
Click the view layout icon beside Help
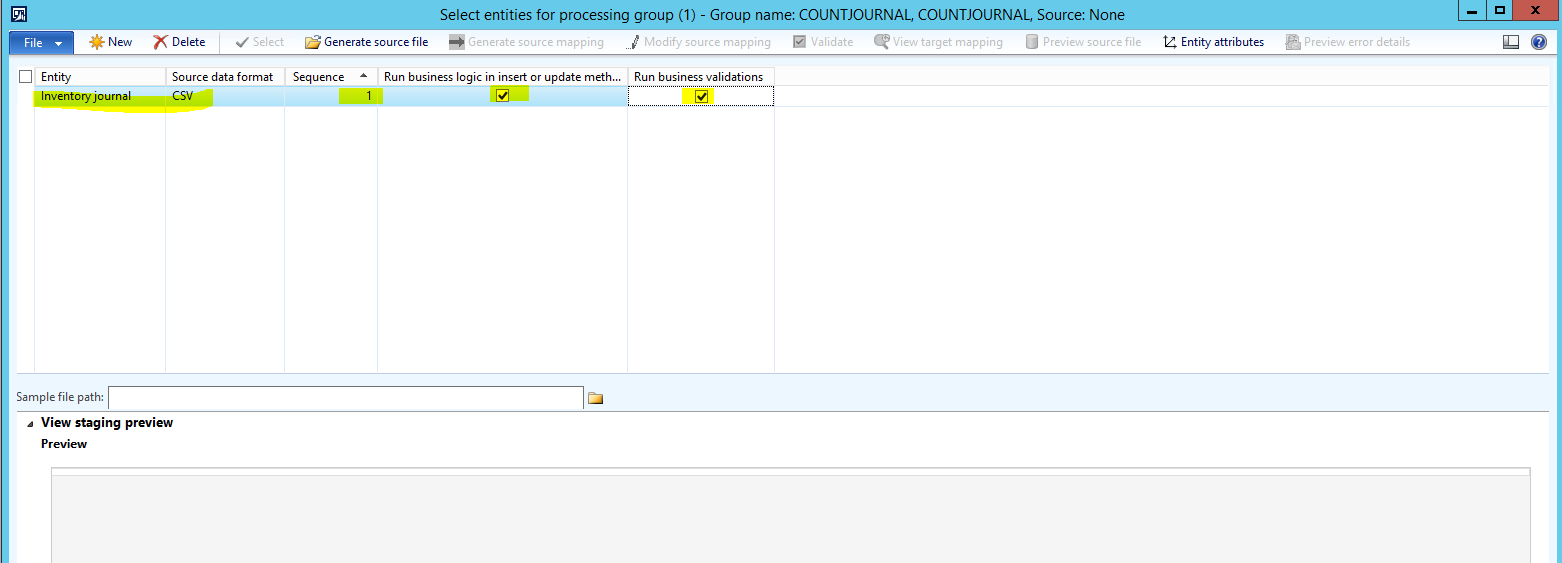1511,42
